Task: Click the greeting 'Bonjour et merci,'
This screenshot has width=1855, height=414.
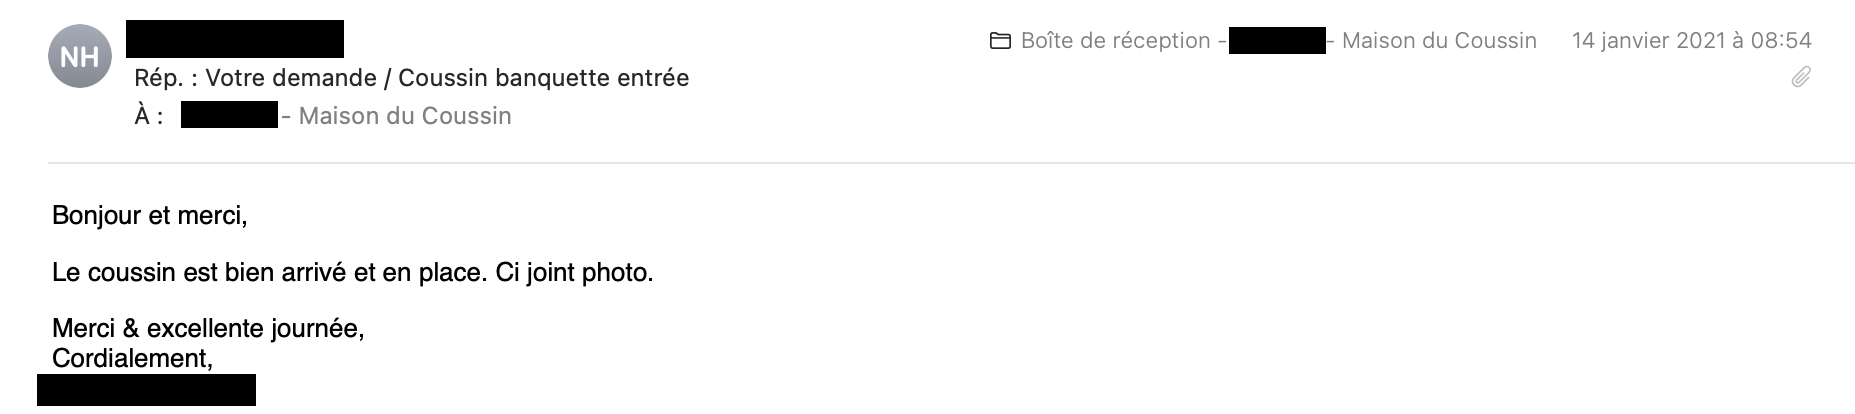Action: (x=150, y=215)
